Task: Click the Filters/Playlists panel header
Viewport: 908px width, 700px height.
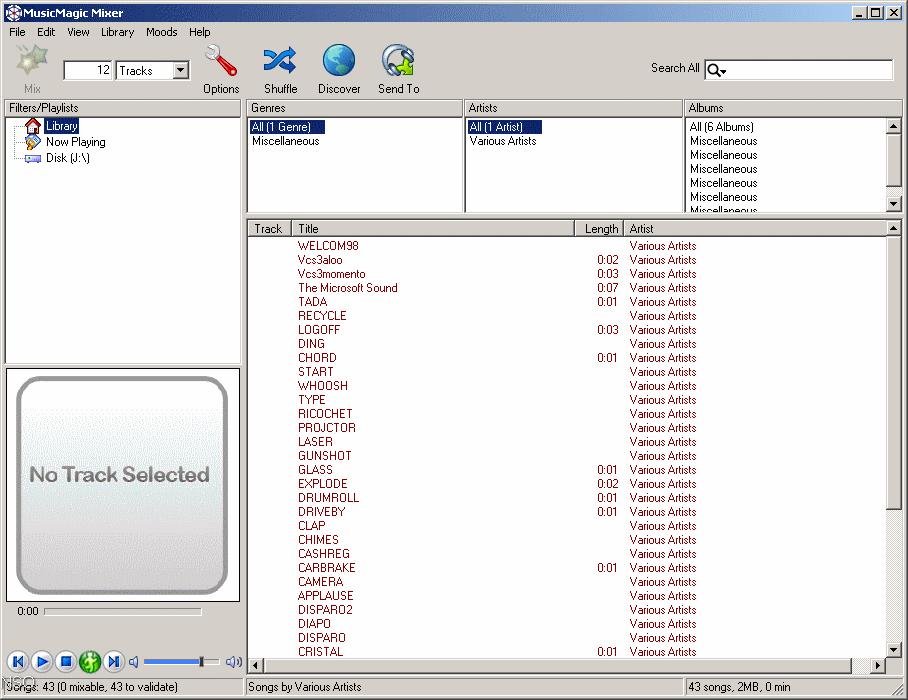Action: (x=122, y=108)
